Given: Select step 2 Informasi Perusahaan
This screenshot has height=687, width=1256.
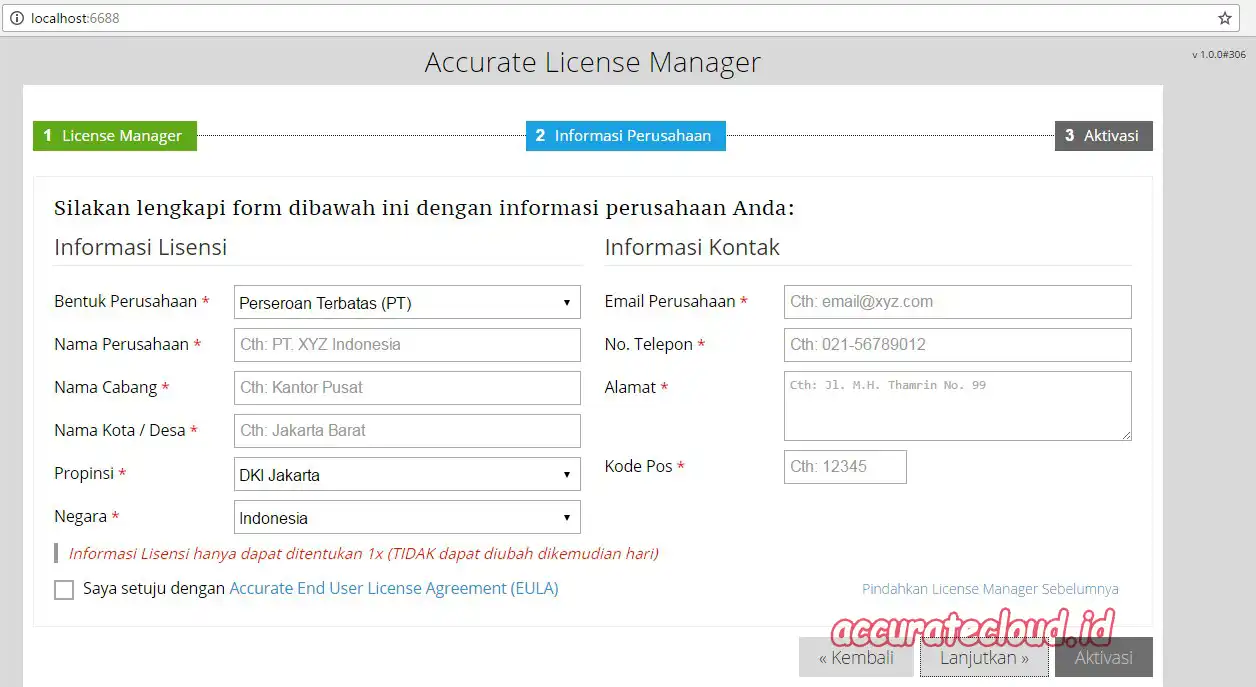Looking at the screenshot, I should 626,136.
